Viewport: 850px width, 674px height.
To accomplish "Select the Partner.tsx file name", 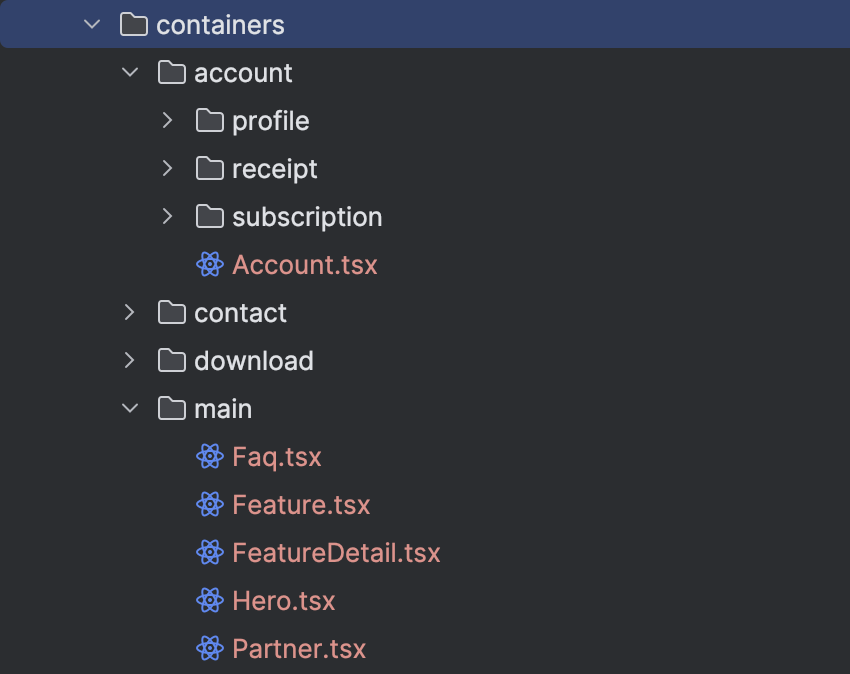I will tap(299, 649).
